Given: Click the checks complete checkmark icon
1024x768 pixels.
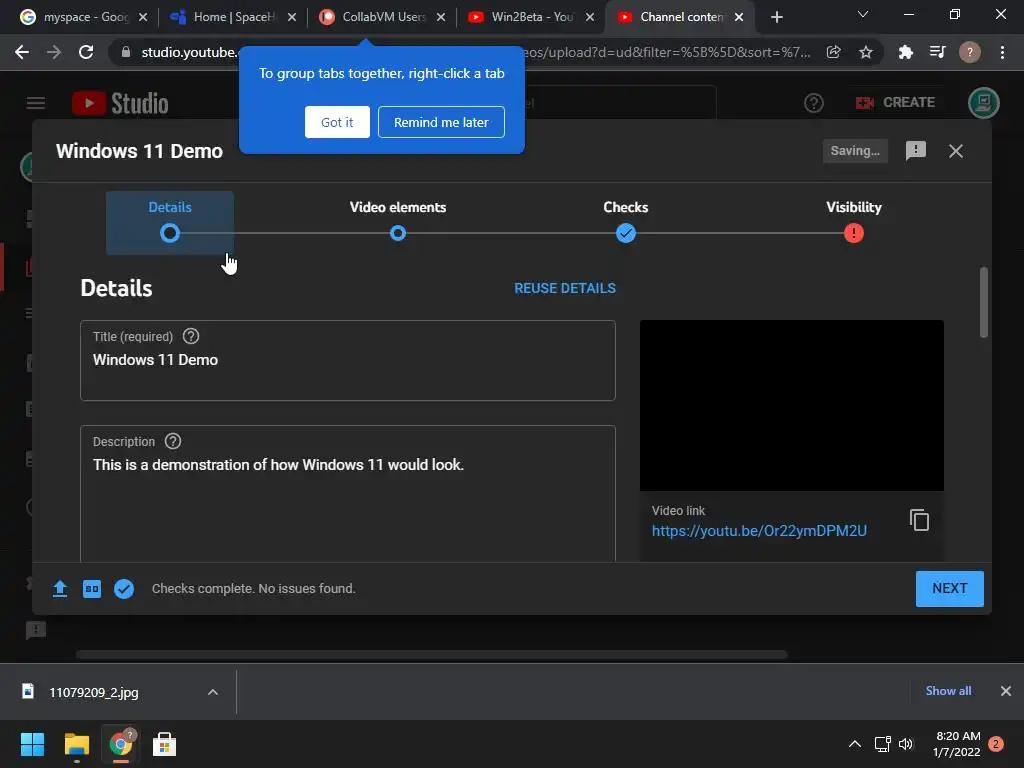Looking at the screenshot, I should pos(124,588).
